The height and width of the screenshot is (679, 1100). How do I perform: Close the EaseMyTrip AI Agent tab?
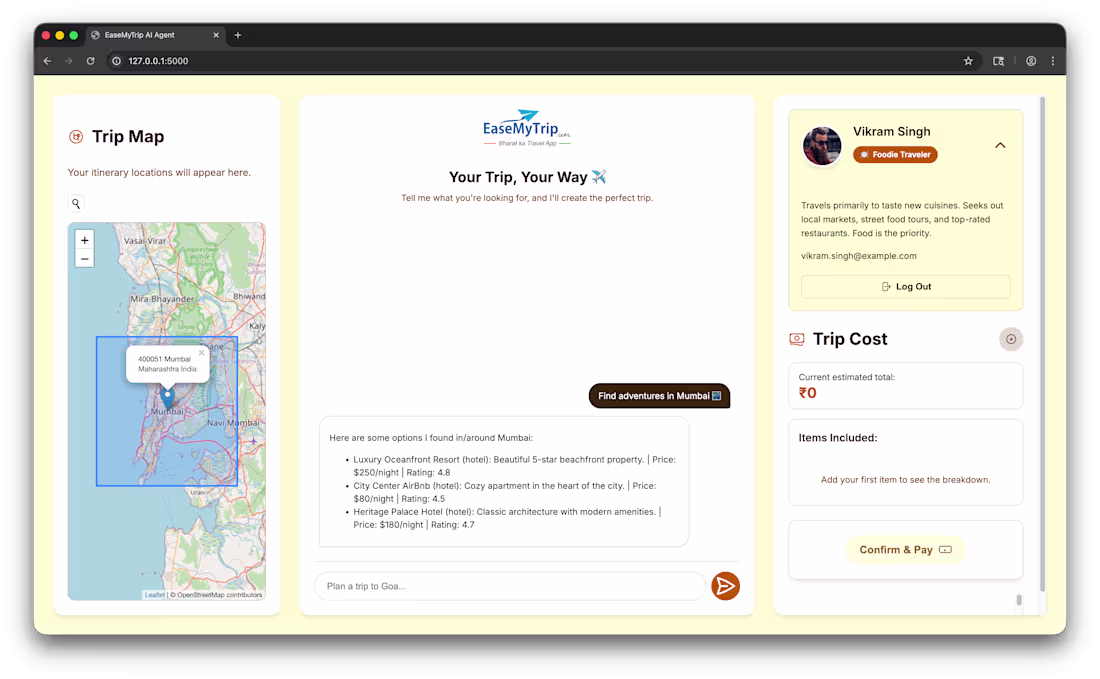pos(215,35)
